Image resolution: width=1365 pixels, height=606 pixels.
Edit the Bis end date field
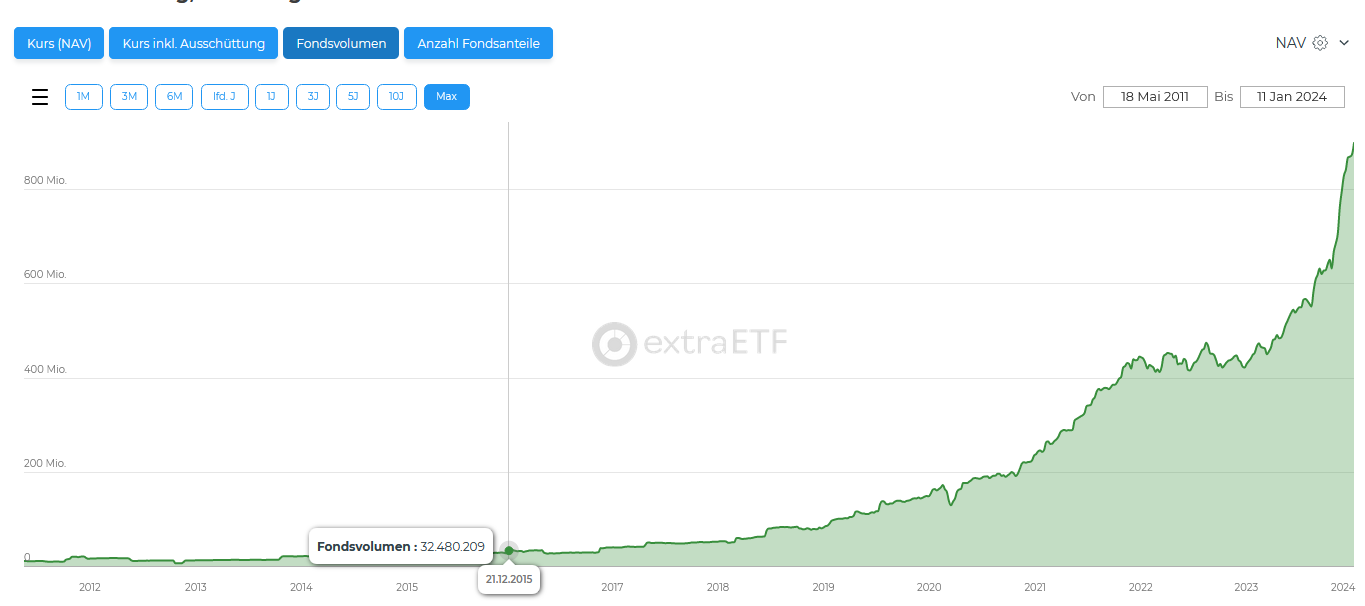pyautogui.click(x=1291, y=97)
